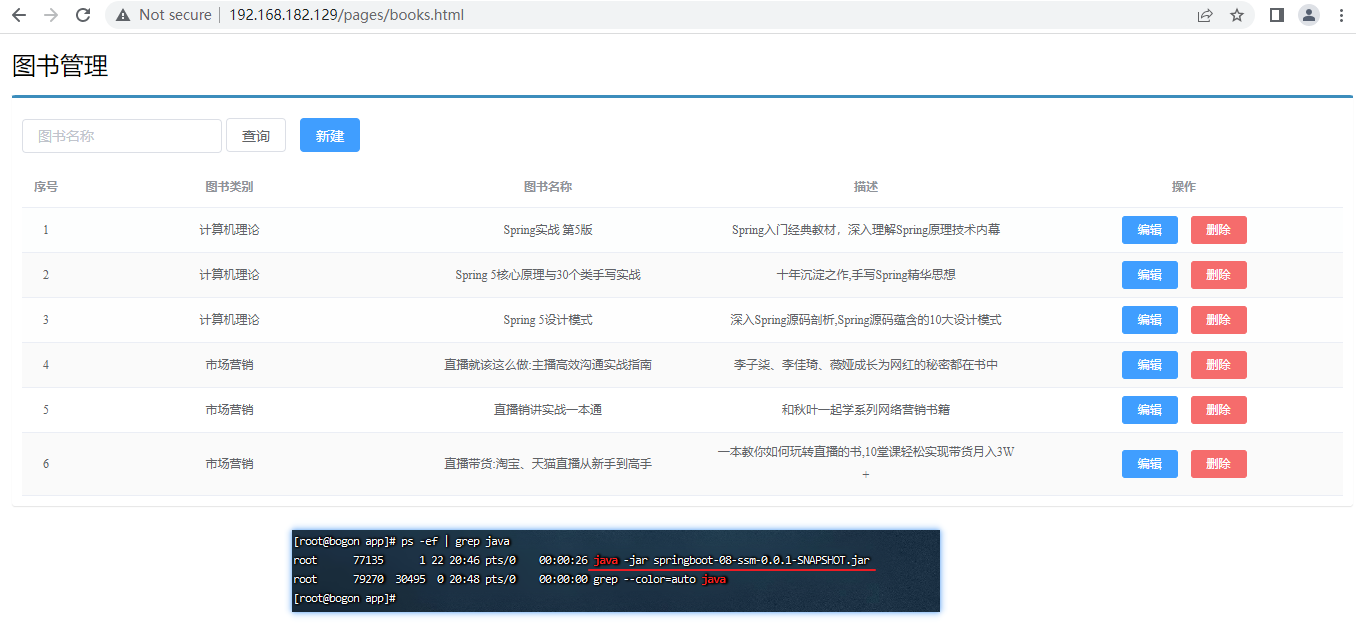Edit the Spring实战 第5版 row
The width and height of the screenshot is (1356, 625).
coord(1149,230)
